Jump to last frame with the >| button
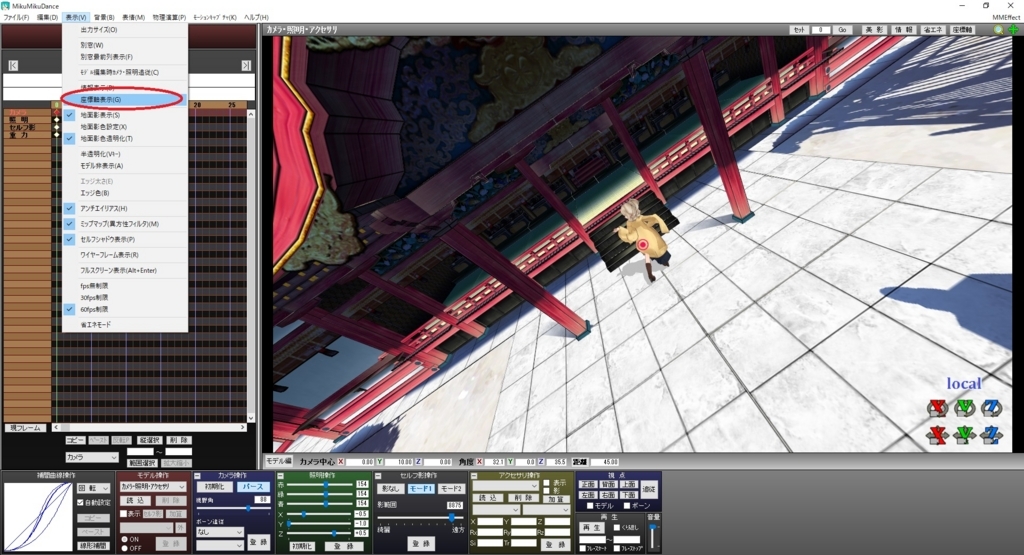This screenshot has width=1024, height=555. [246, 65]
